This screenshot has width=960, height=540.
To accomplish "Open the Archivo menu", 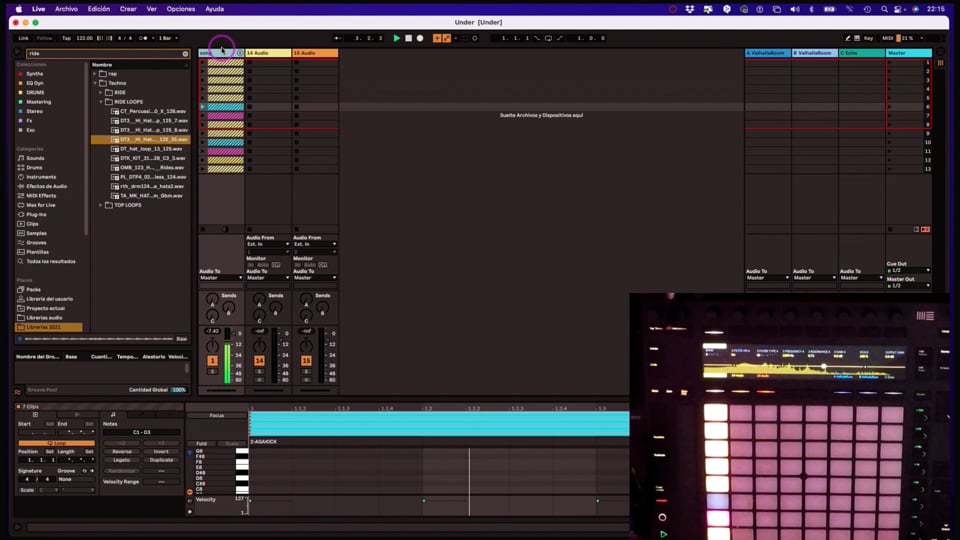I will coord(66,9).
